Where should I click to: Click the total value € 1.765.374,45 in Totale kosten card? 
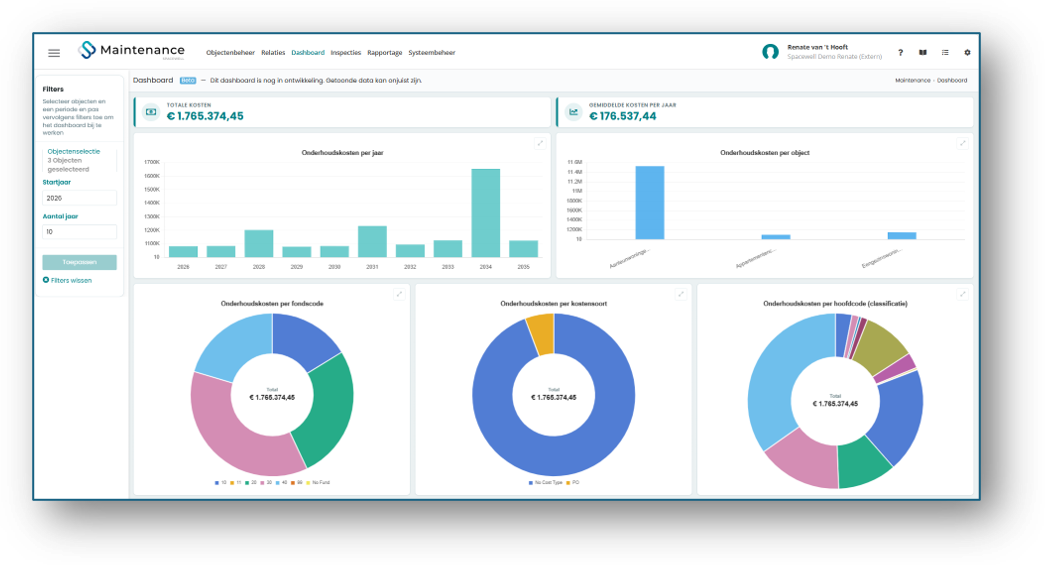click(x=205, y=117)
